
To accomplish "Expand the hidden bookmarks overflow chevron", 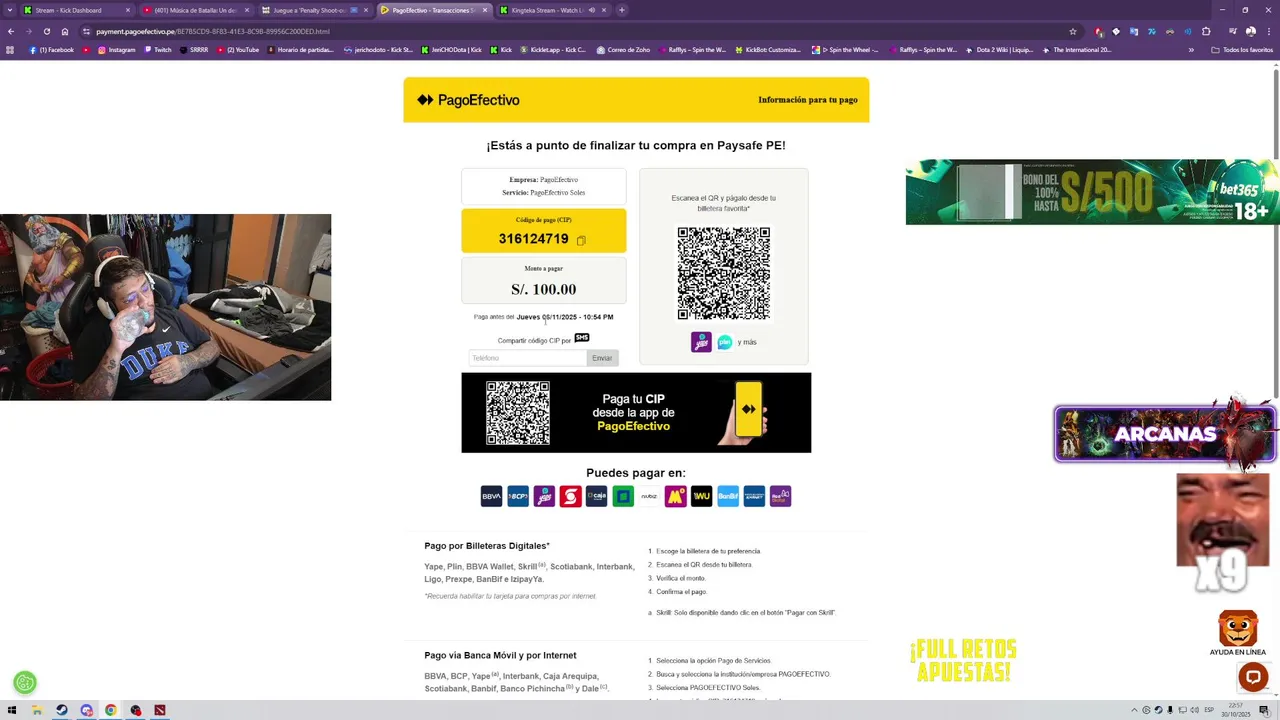I will pyautogui.click(x=1191, y=50).
